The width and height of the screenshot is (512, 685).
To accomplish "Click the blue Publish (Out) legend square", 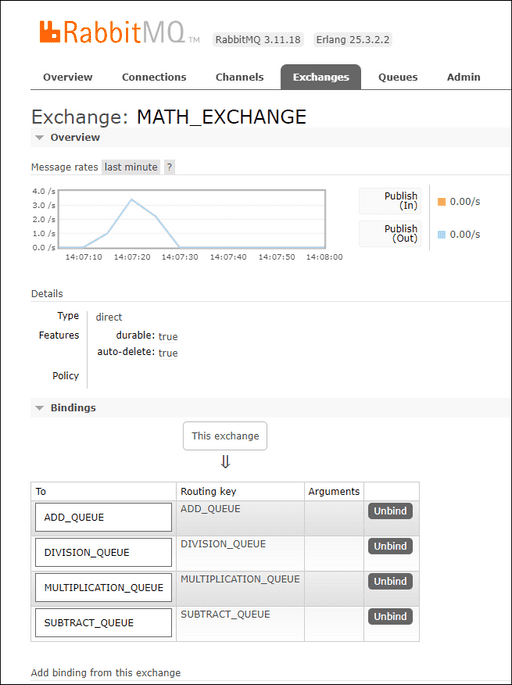I will coord(442,235).
